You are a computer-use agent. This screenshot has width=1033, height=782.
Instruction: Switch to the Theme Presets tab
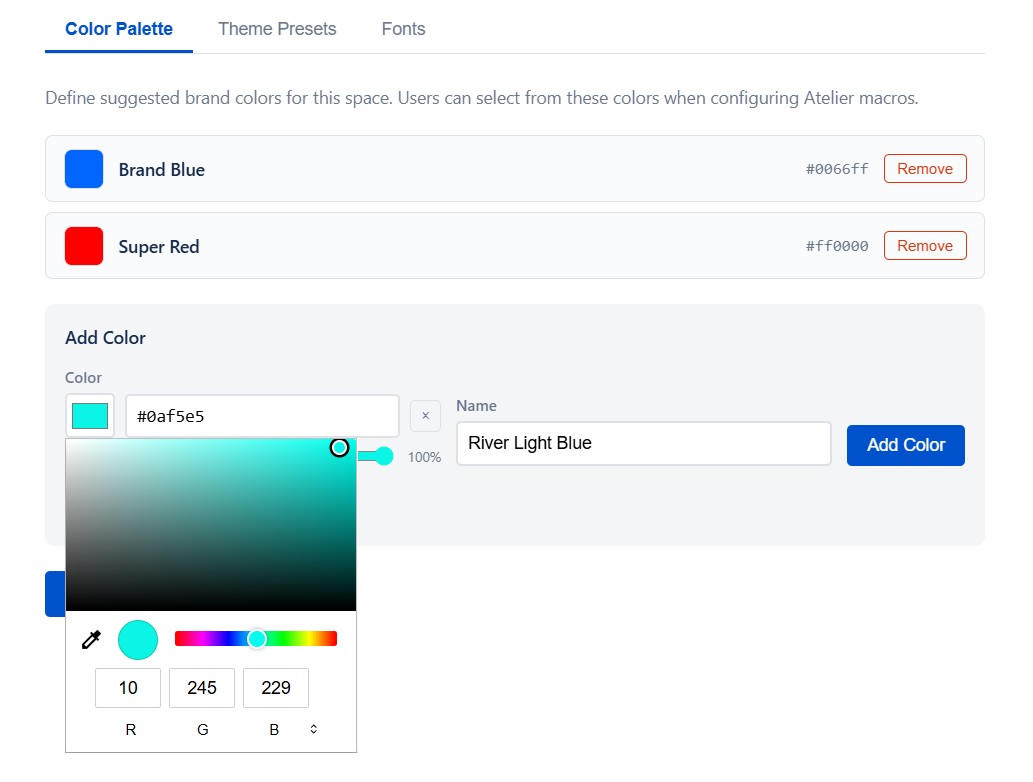pos(277,29)
